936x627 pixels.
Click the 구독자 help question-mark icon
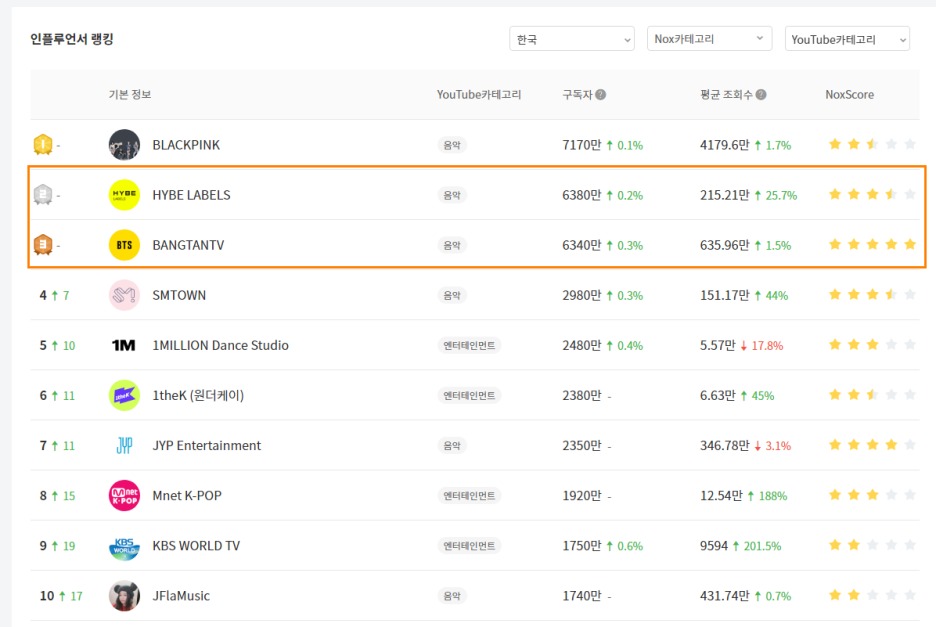point(601,94)
